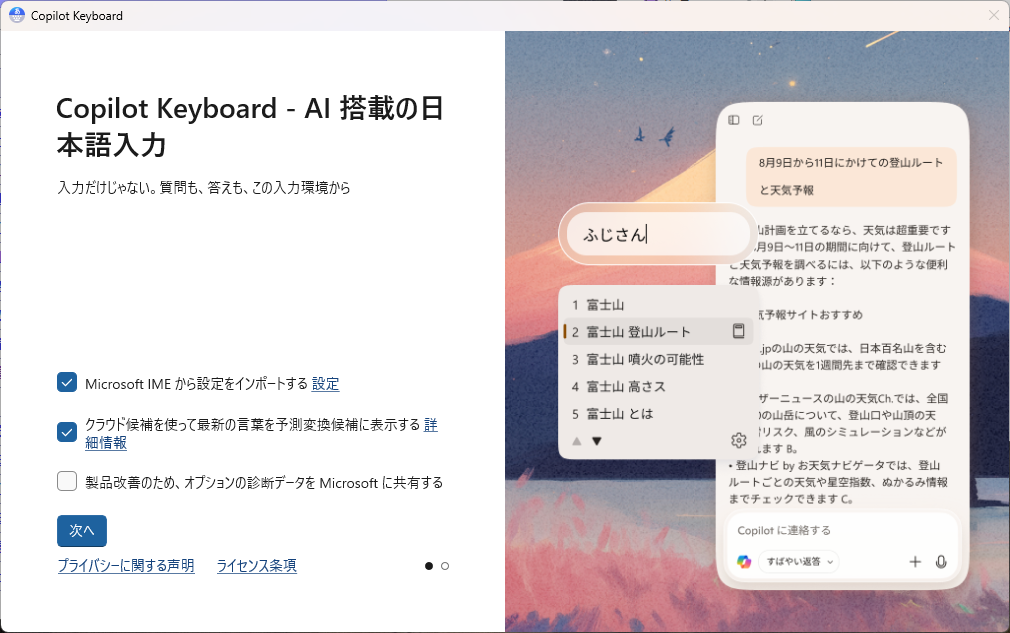Image resolution: width=1010 pixels, height=633 pixels.
Task: Disable the クラウド候補 prediction checkbox
Action: click(x=67, y=432)
